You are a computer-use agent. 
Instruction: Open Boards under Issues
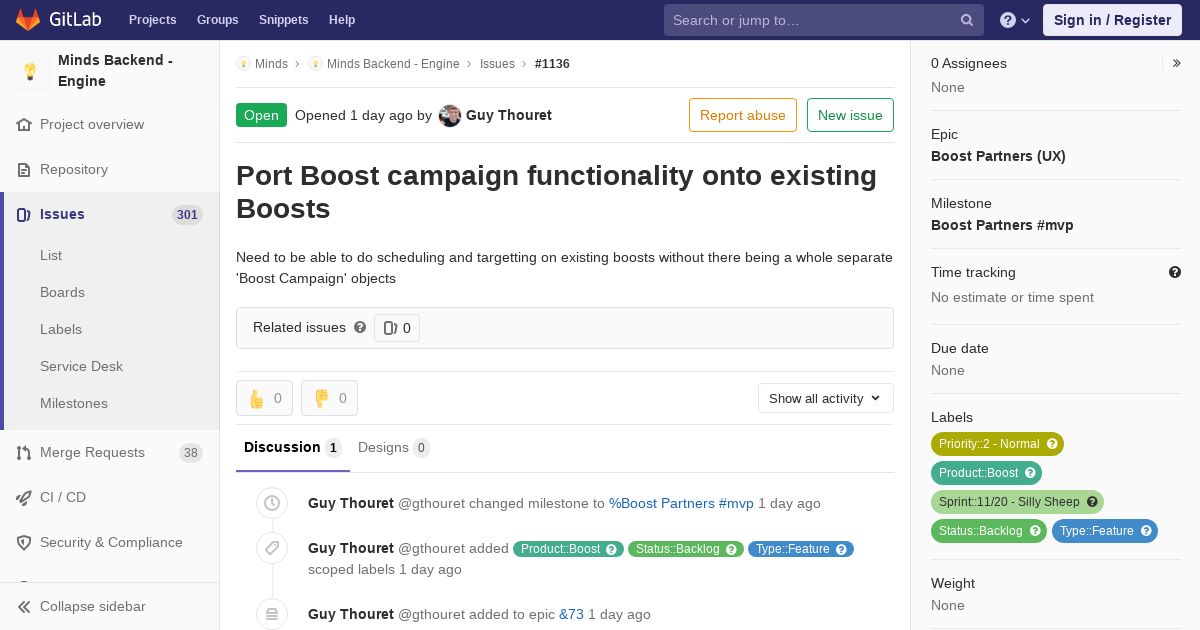point(62,292)
